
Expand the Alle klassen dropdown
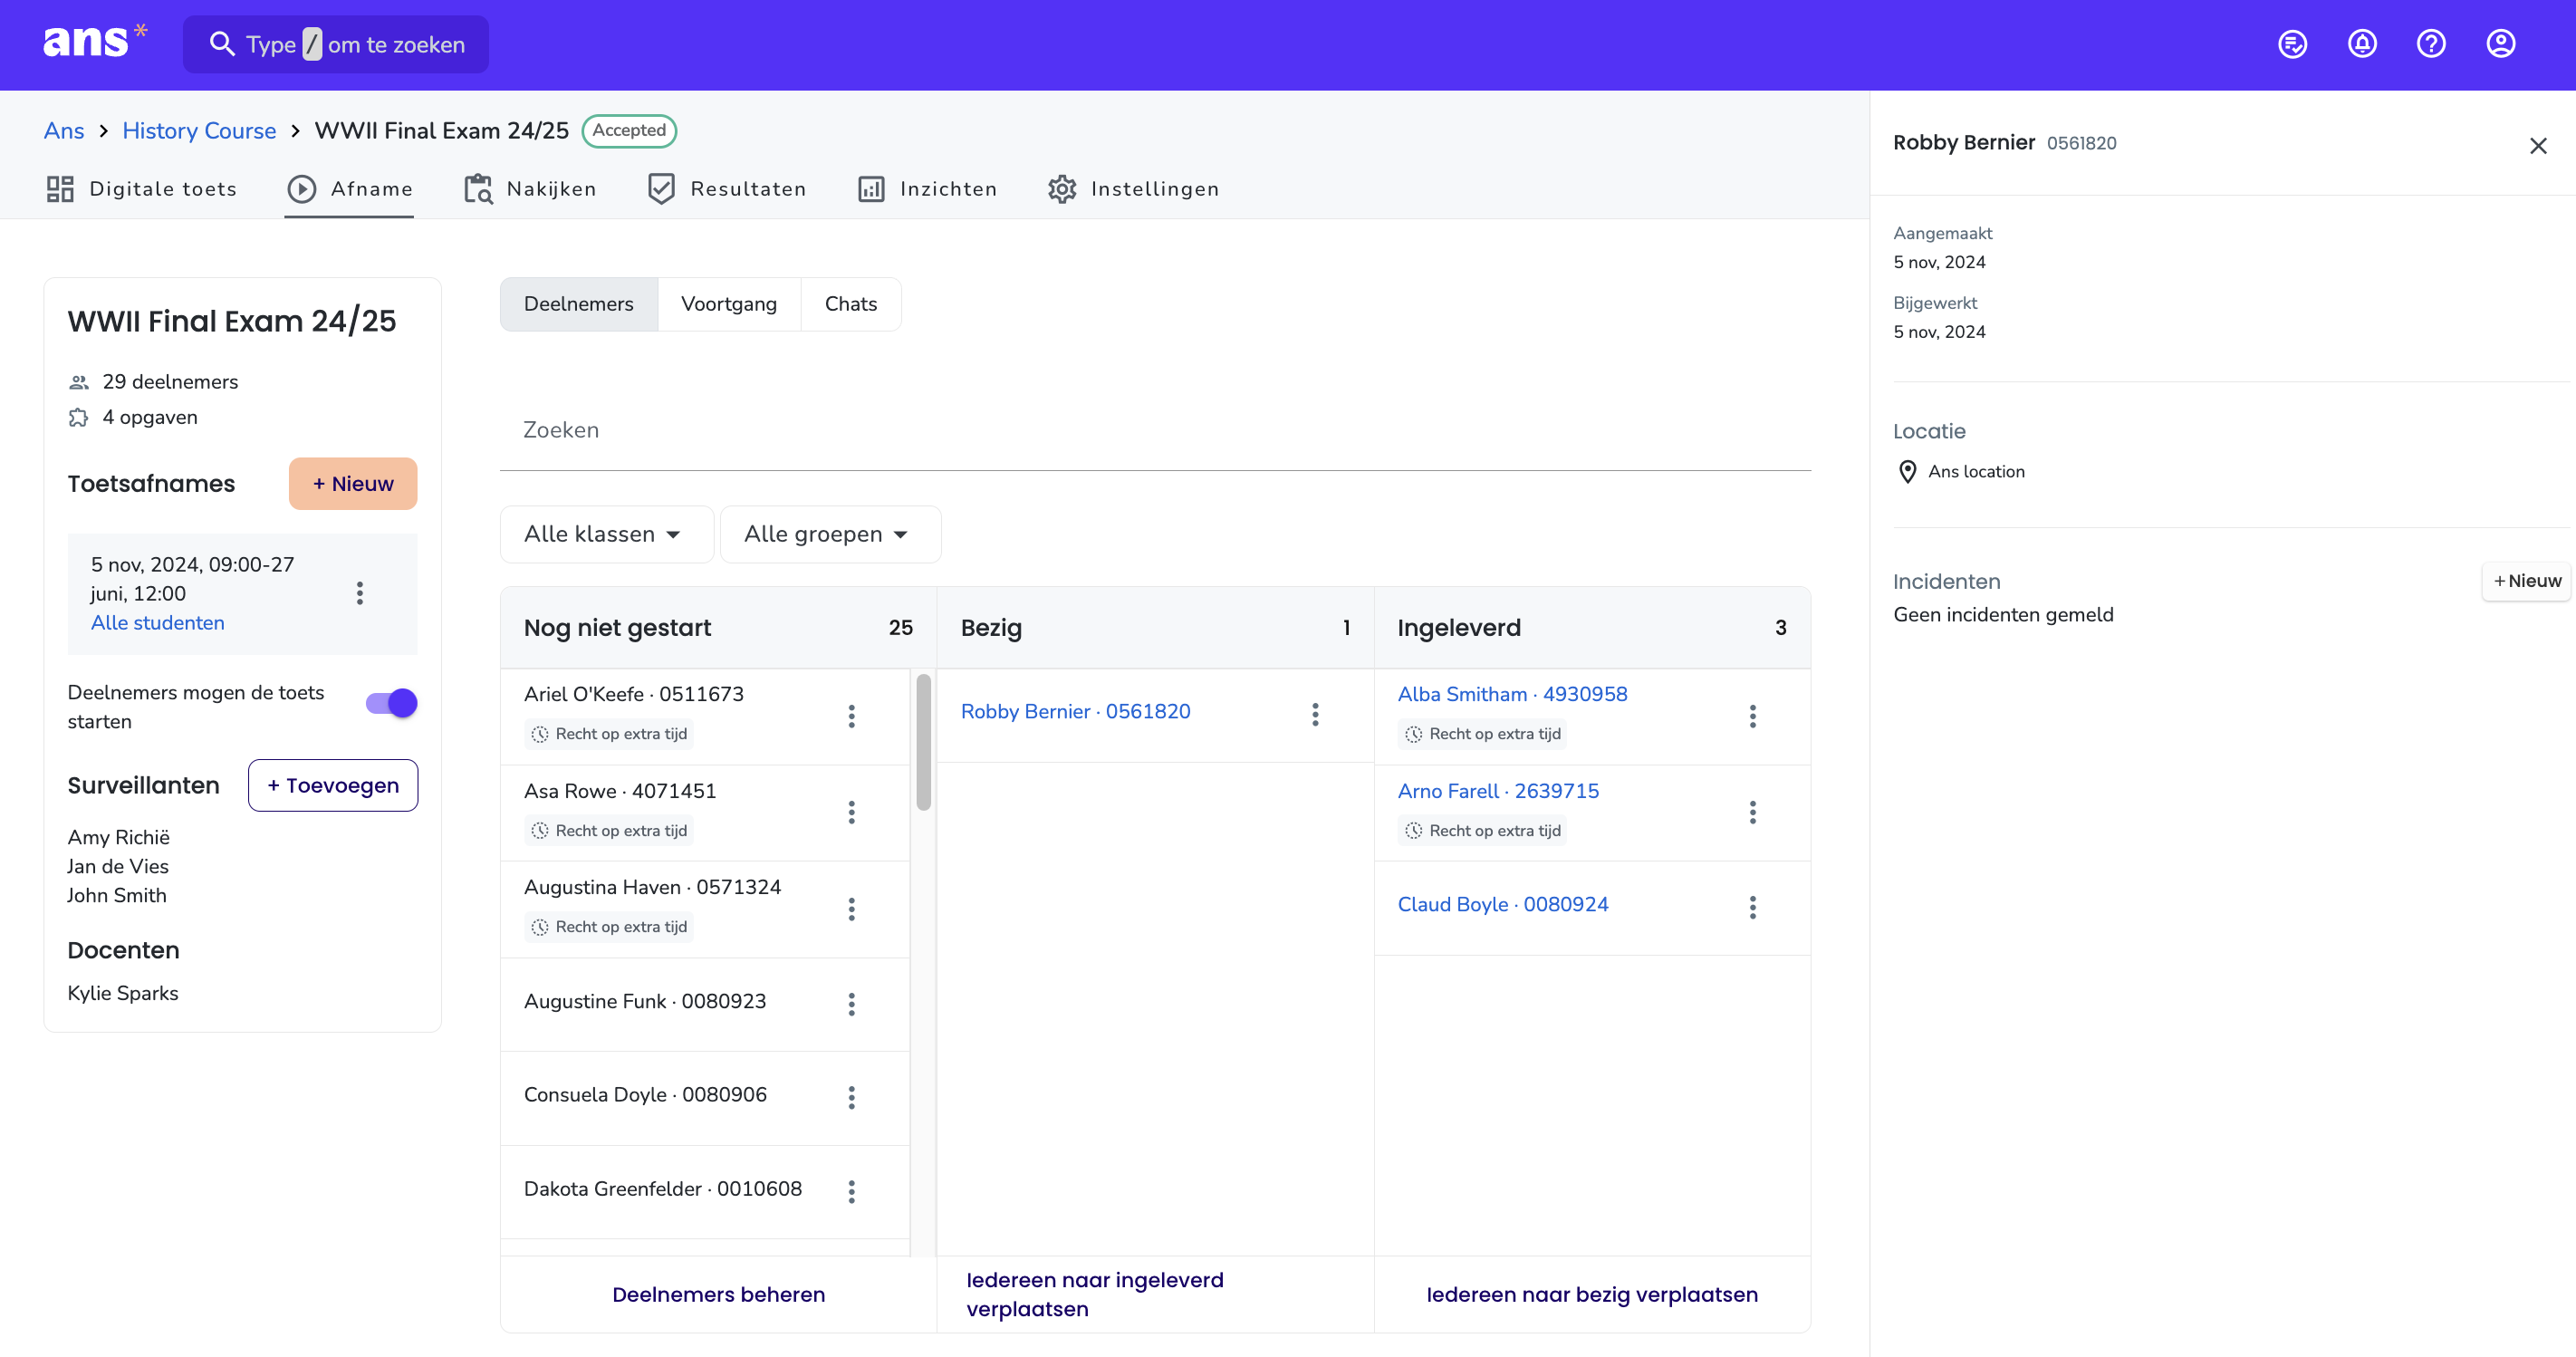click(x=606, y=534)
